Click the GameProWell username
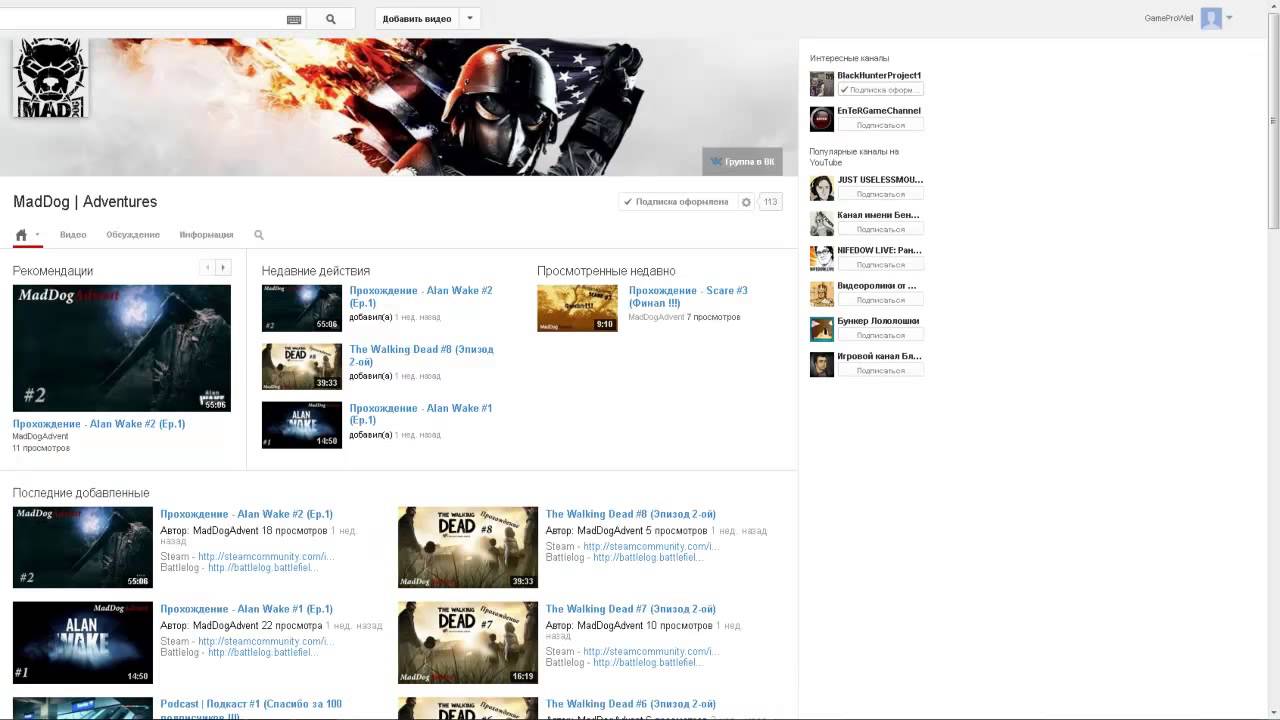This screenshot has width=1280, height=720. click(1169, 18)
